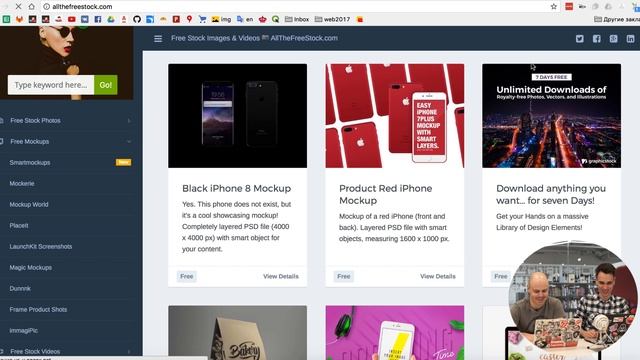The image size is (640, 360).
Task: Open the Twitter icon in site header
Action: pos(580,39)
